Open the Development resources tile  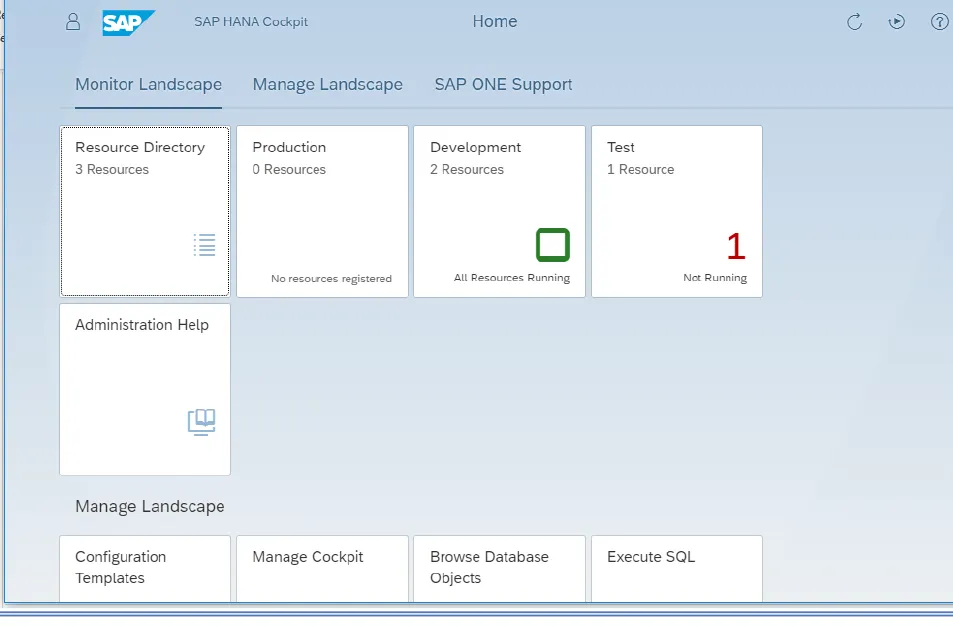(x=499, y=212)
